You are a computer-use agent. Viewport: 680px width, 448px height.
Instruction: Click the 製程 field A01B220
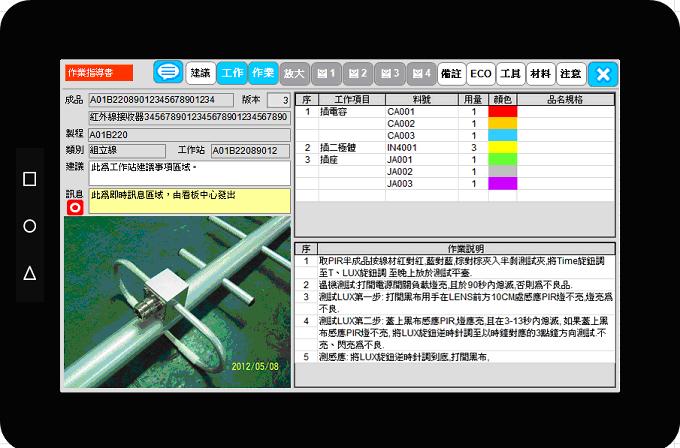point(190,134)
